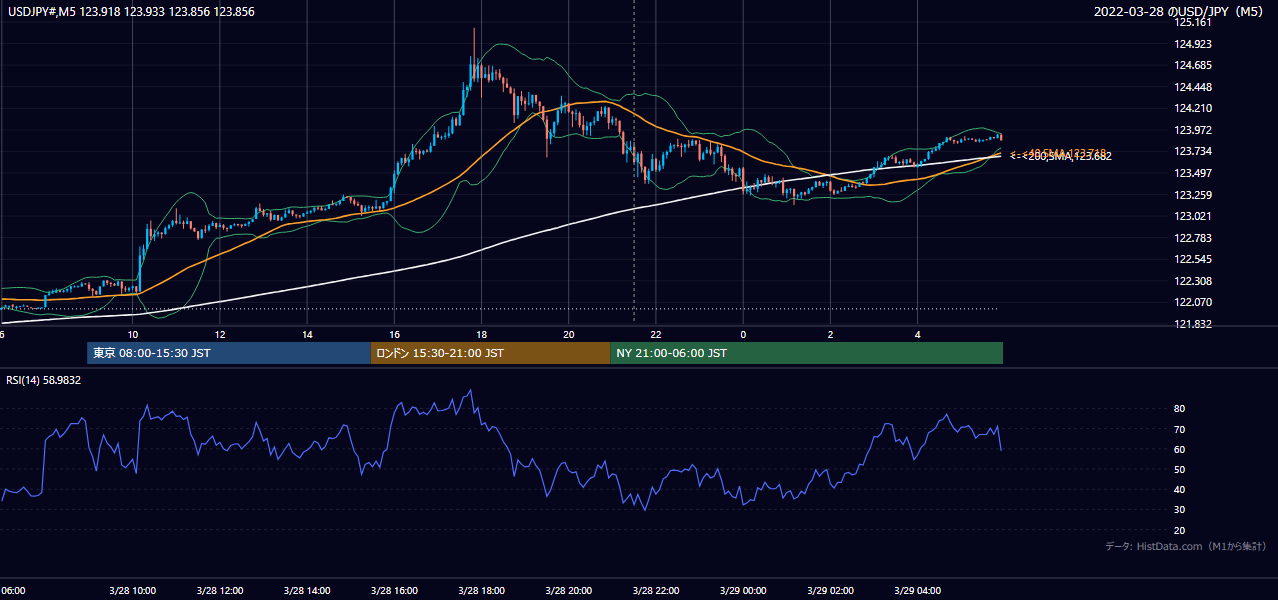Click hour label 12 on chart axis

click(x=220, y=334)
